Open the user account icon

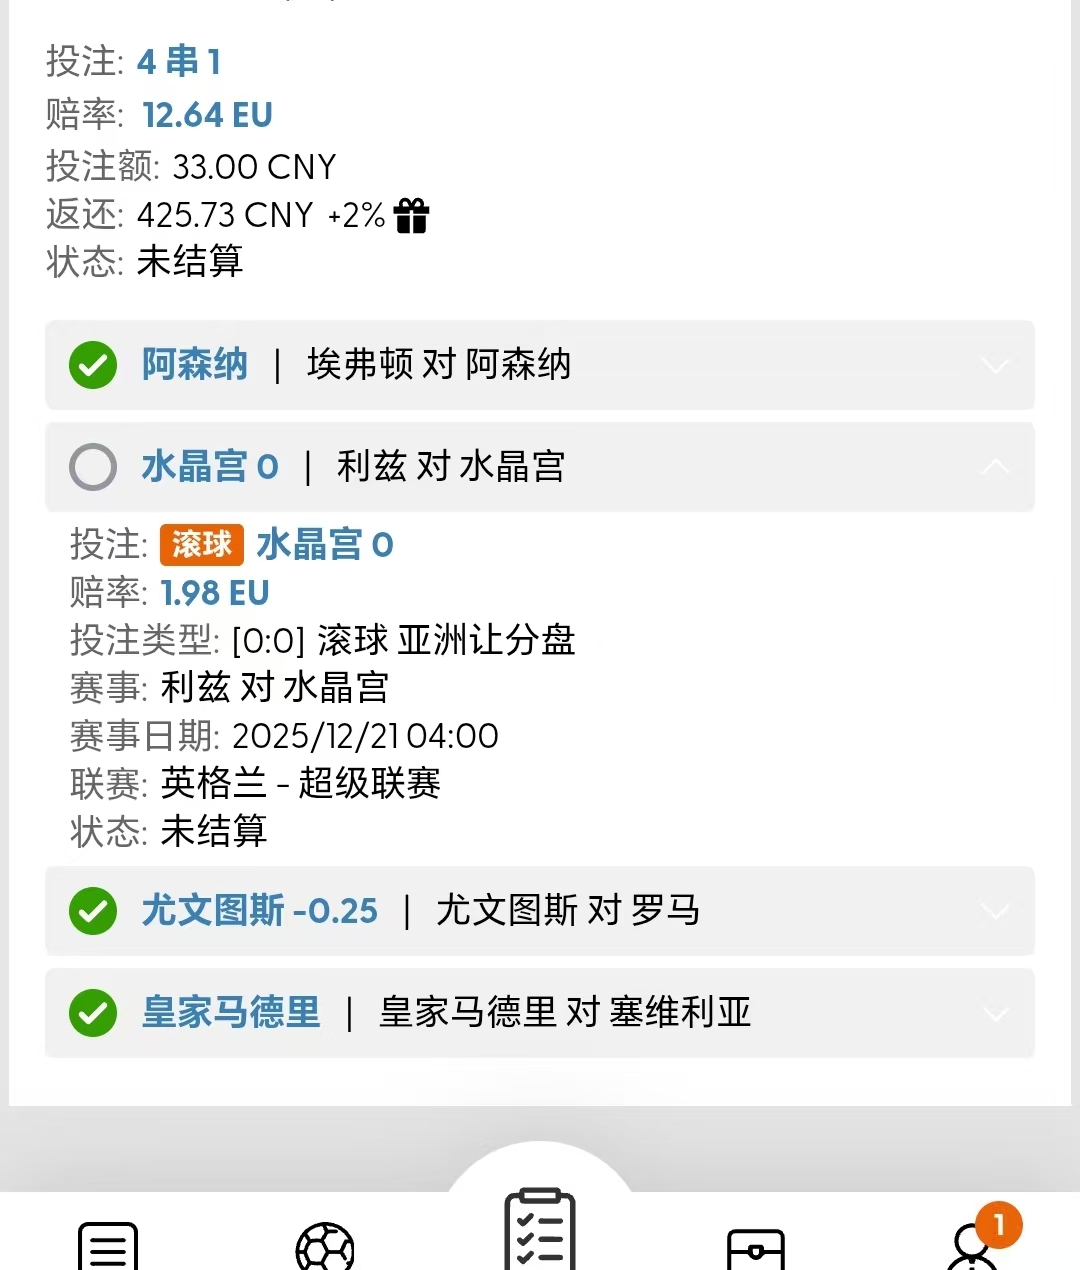point(970,1250)
